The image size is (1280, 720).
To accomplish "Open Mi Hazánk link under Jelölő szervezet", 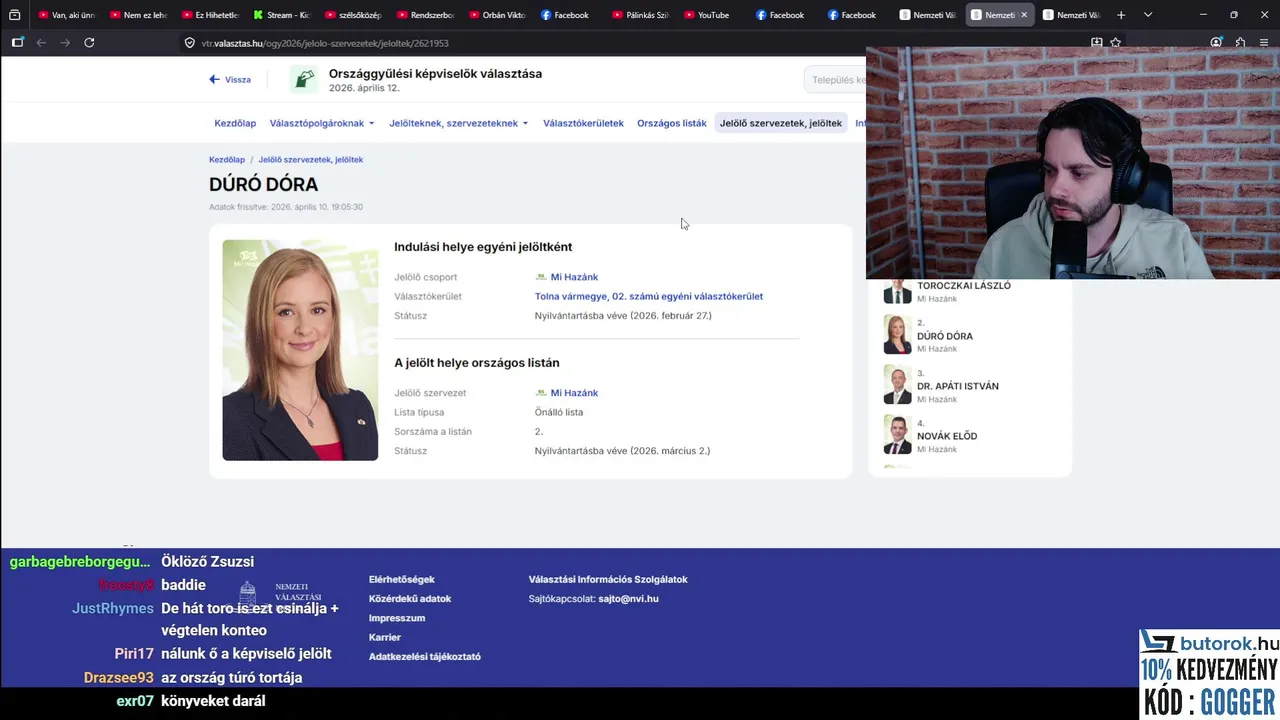I will [x=574, y=393].
